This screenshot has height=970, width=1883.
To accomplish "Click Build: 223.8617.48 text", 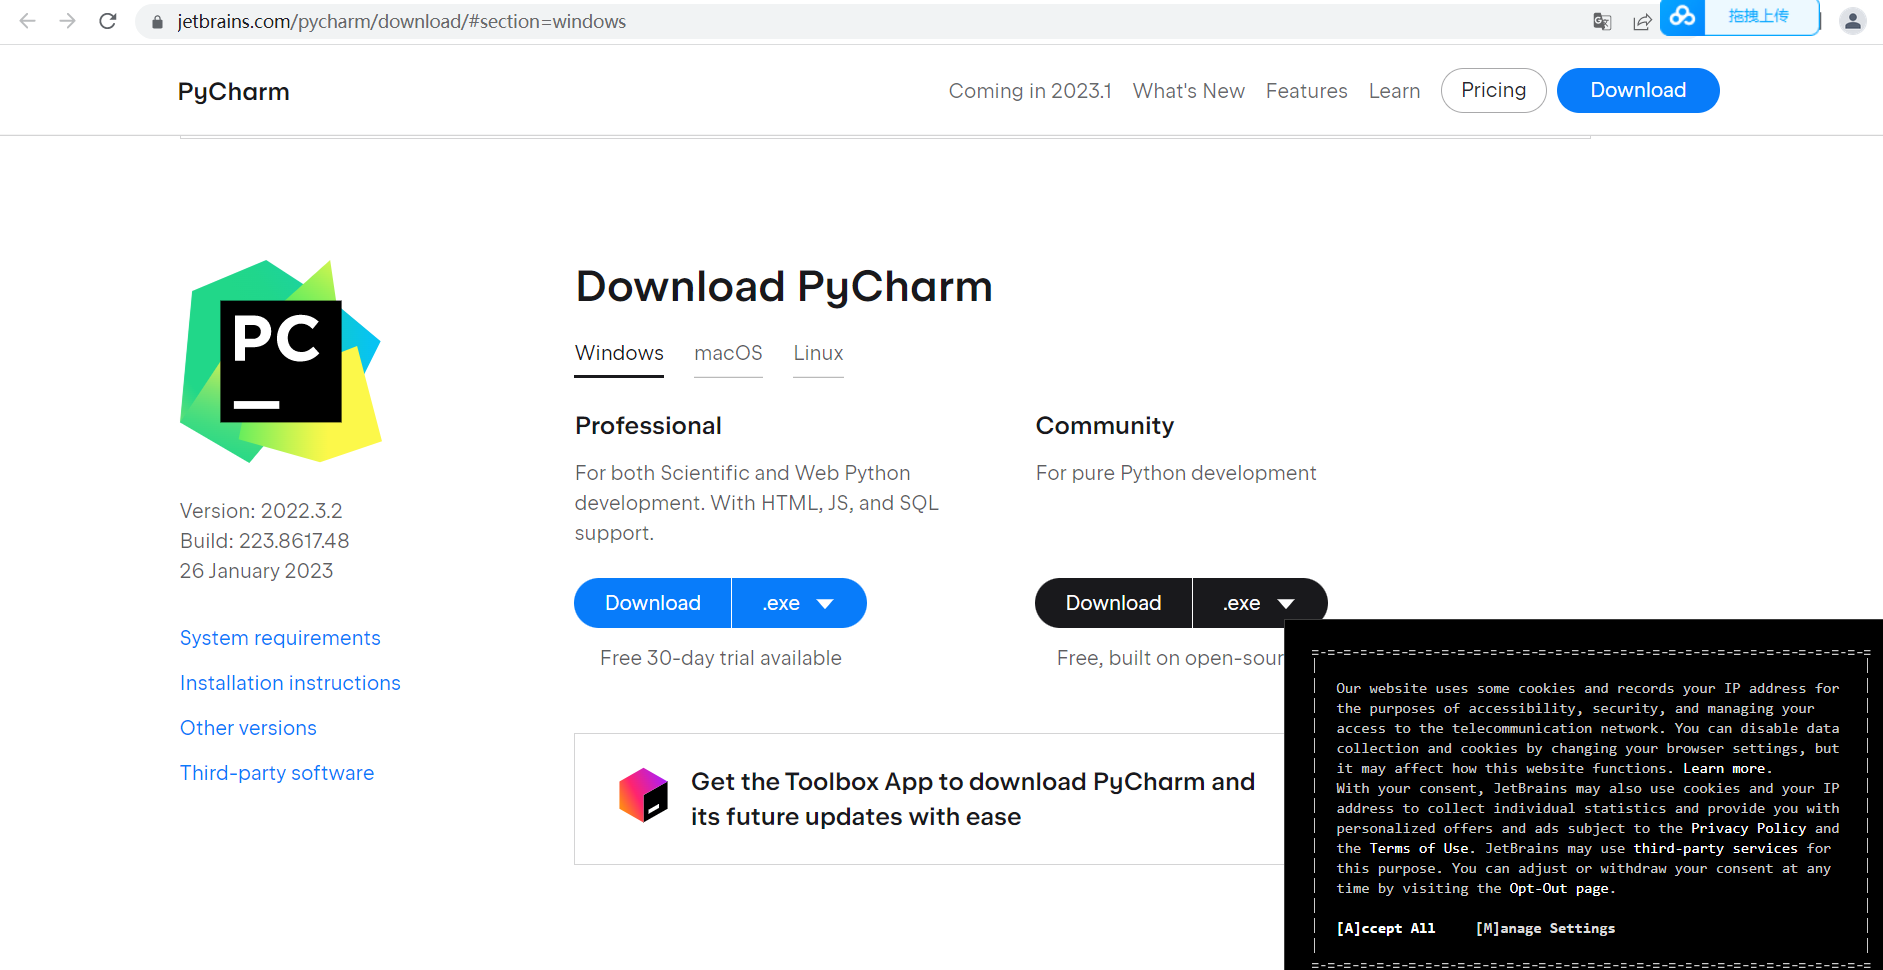I will 264,541.
